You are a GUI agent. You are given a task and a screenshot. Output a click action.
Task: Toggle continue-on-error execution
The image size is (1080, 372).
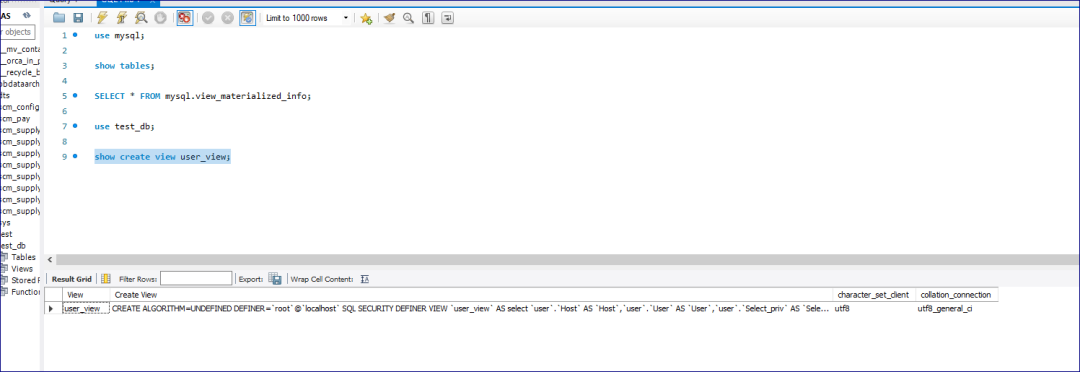pos(185,18)
